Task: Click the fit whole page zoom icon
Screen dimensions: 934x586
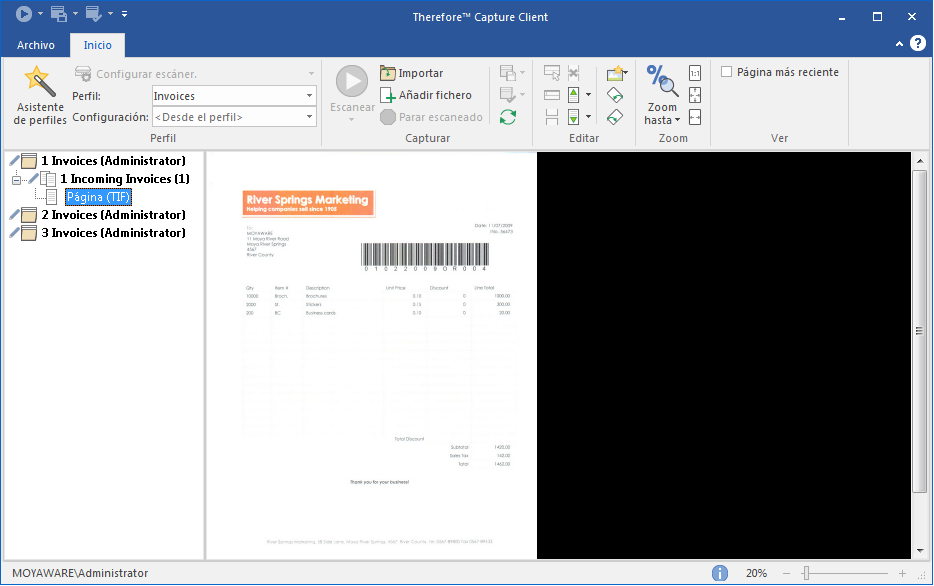Action: point(695,95)
